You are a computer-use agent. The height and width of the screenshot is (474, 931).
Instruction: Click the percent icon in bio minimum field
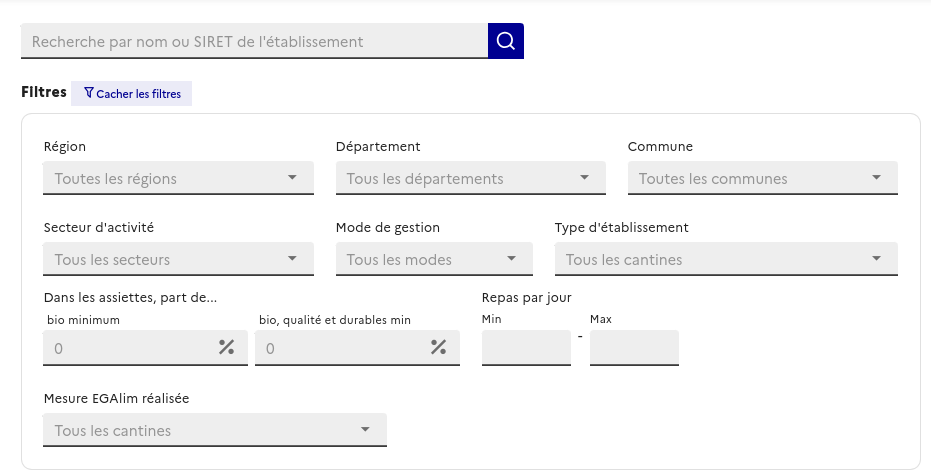226,348
